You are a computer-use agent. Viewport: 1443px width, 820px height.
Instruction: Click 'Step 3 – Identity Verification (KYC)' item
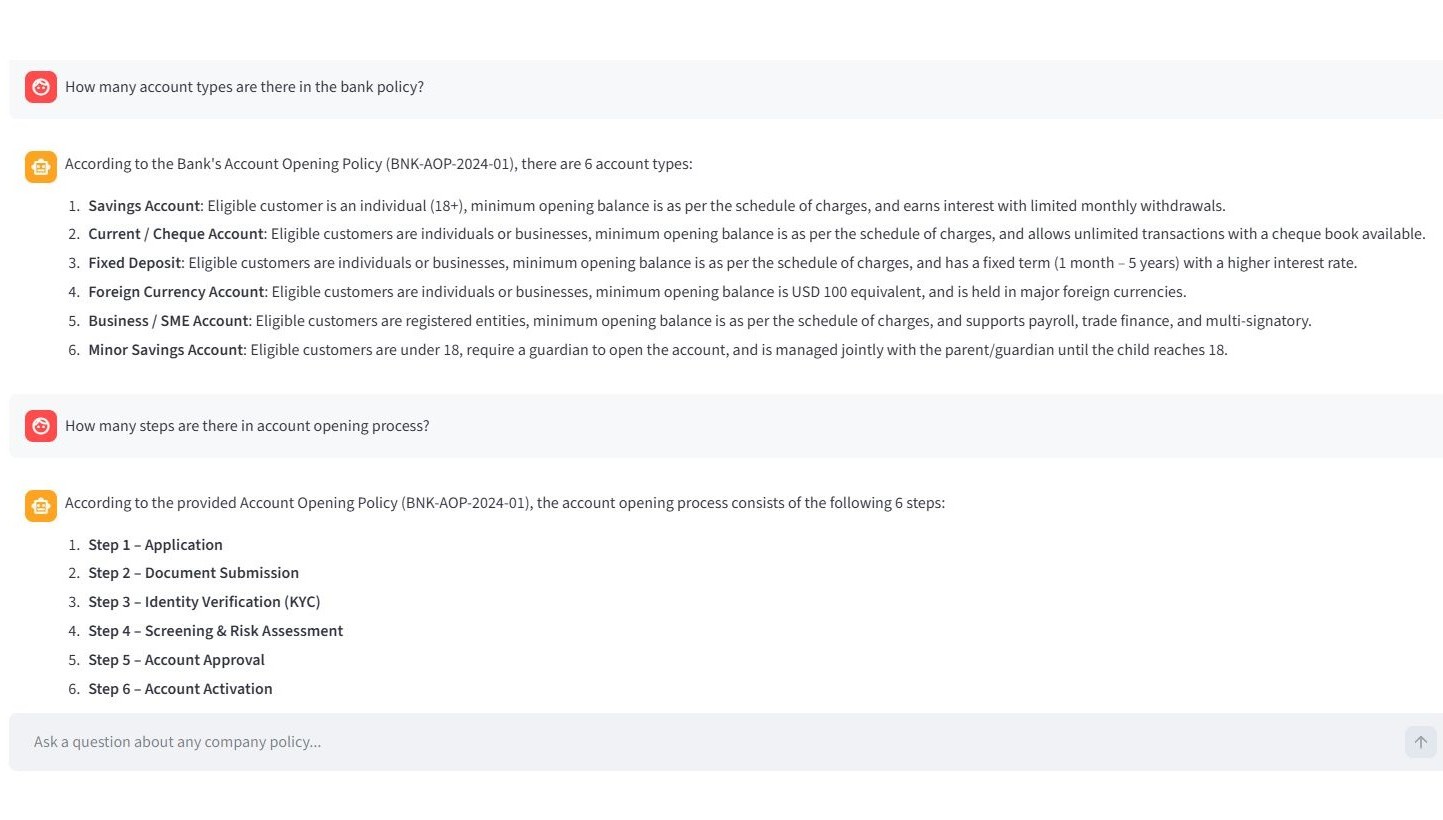pos(204,602)
